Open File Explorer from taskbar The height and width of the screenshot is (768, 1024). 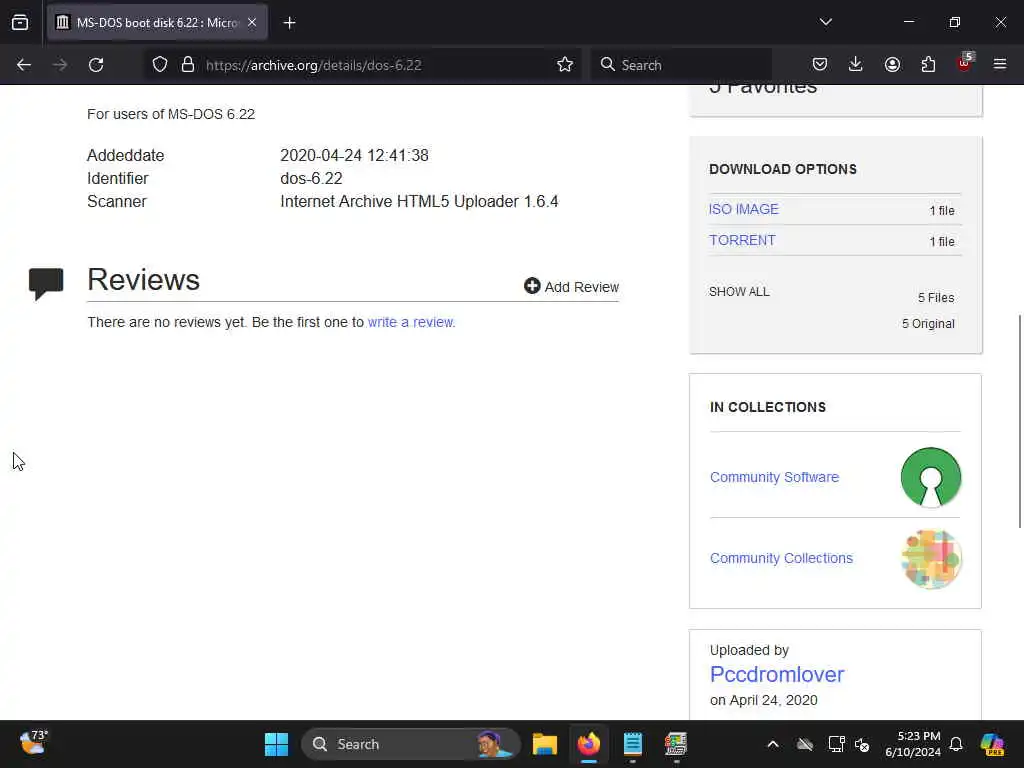(544, 744)
